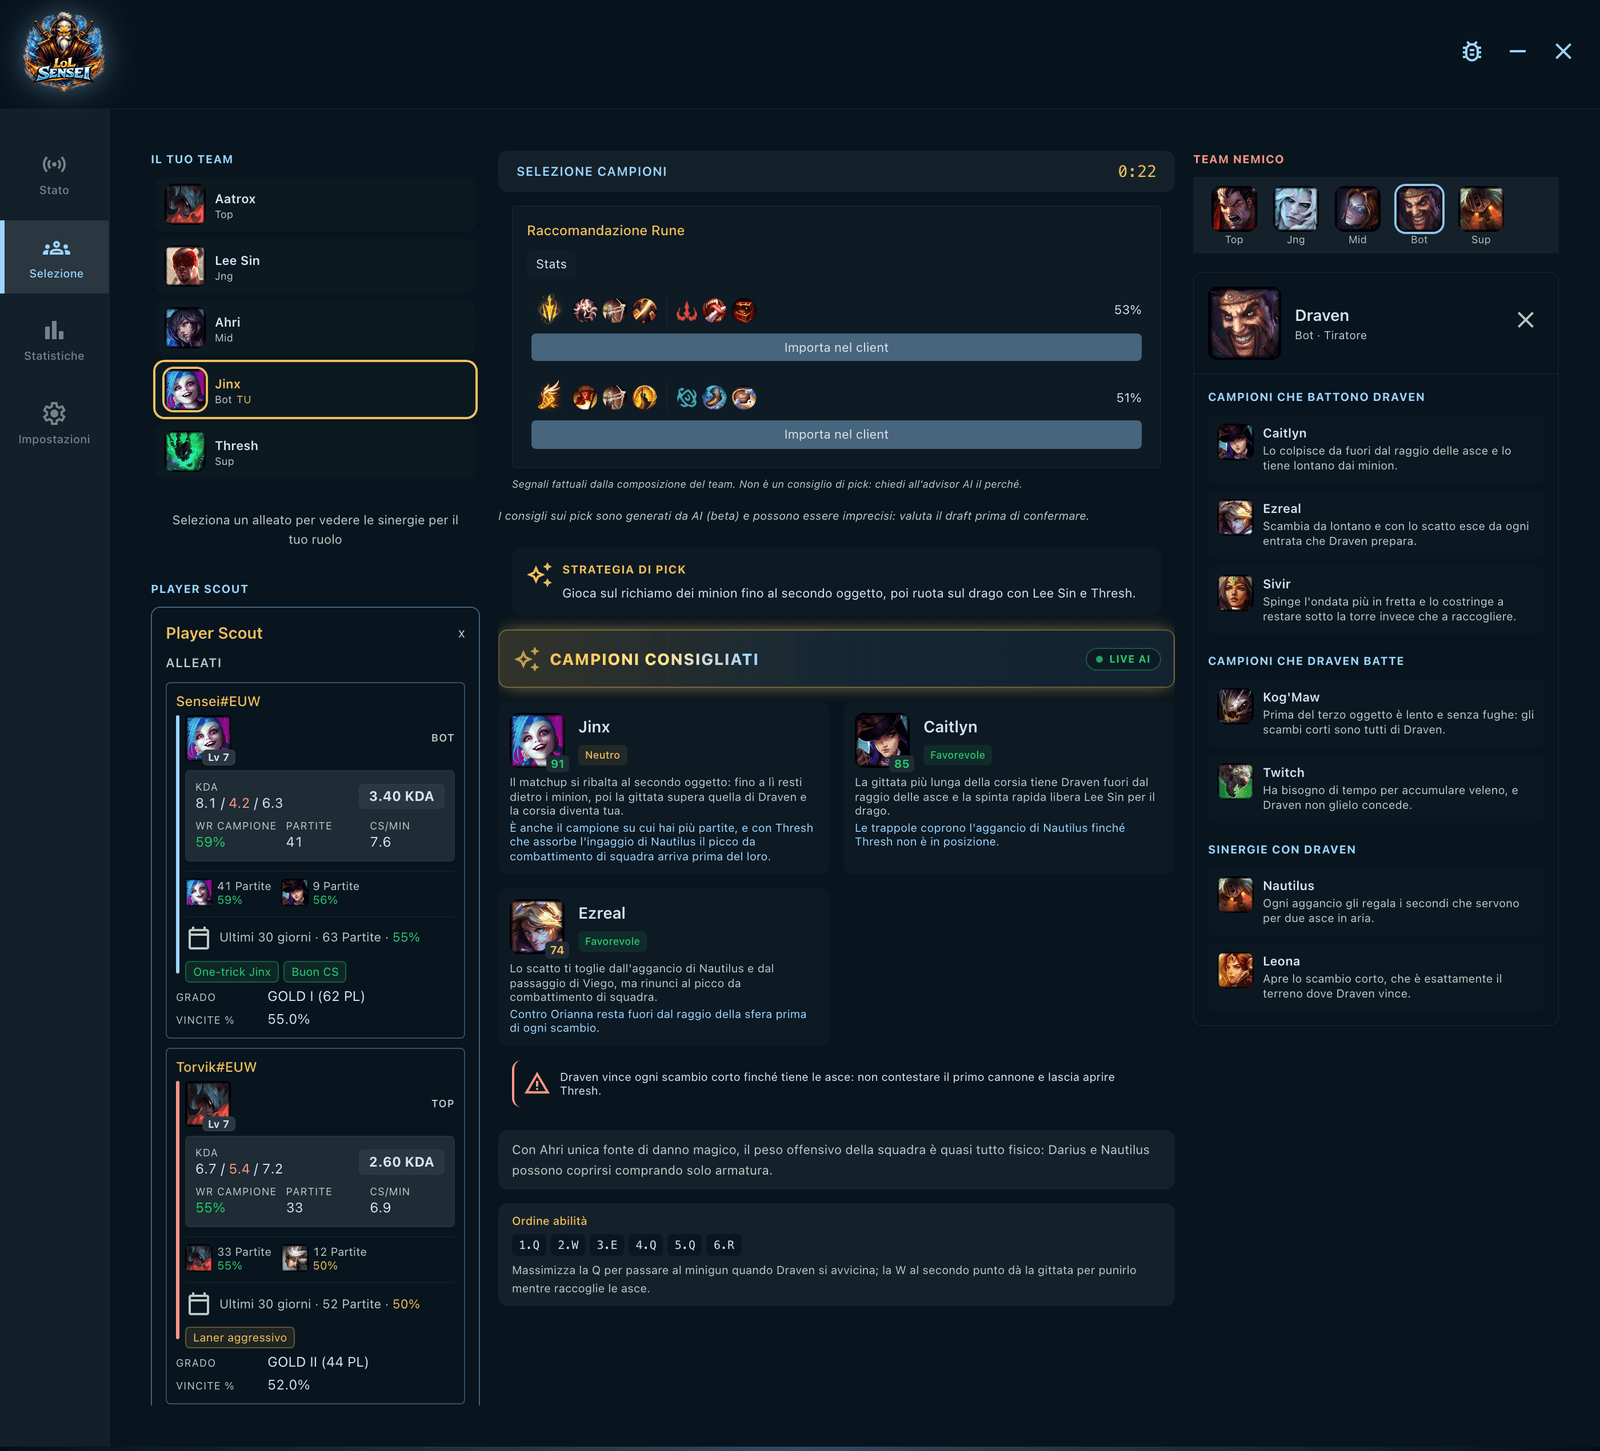
Task: Open Sivir counter entry
Action: (x=1375, y=600)
